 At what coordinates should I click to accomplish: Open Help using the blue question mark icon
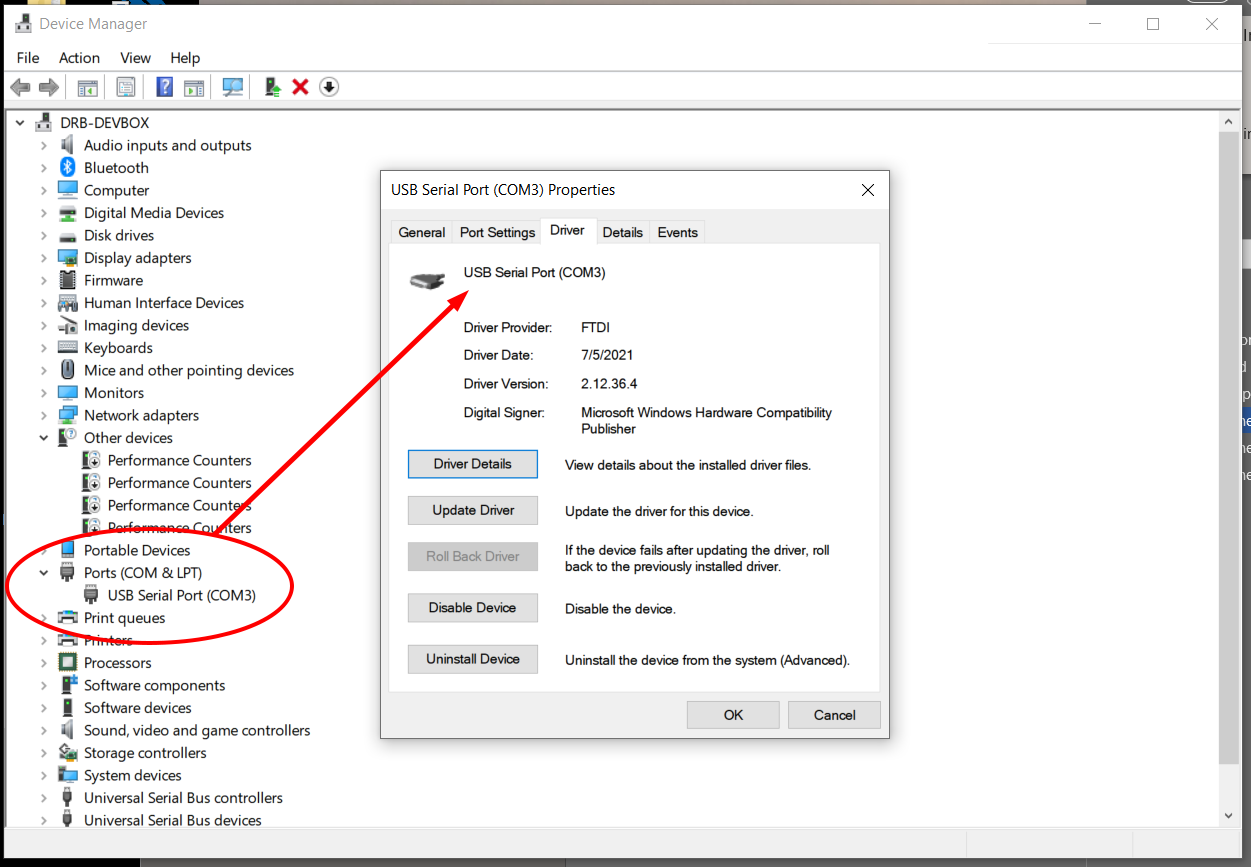coord(164,87)
